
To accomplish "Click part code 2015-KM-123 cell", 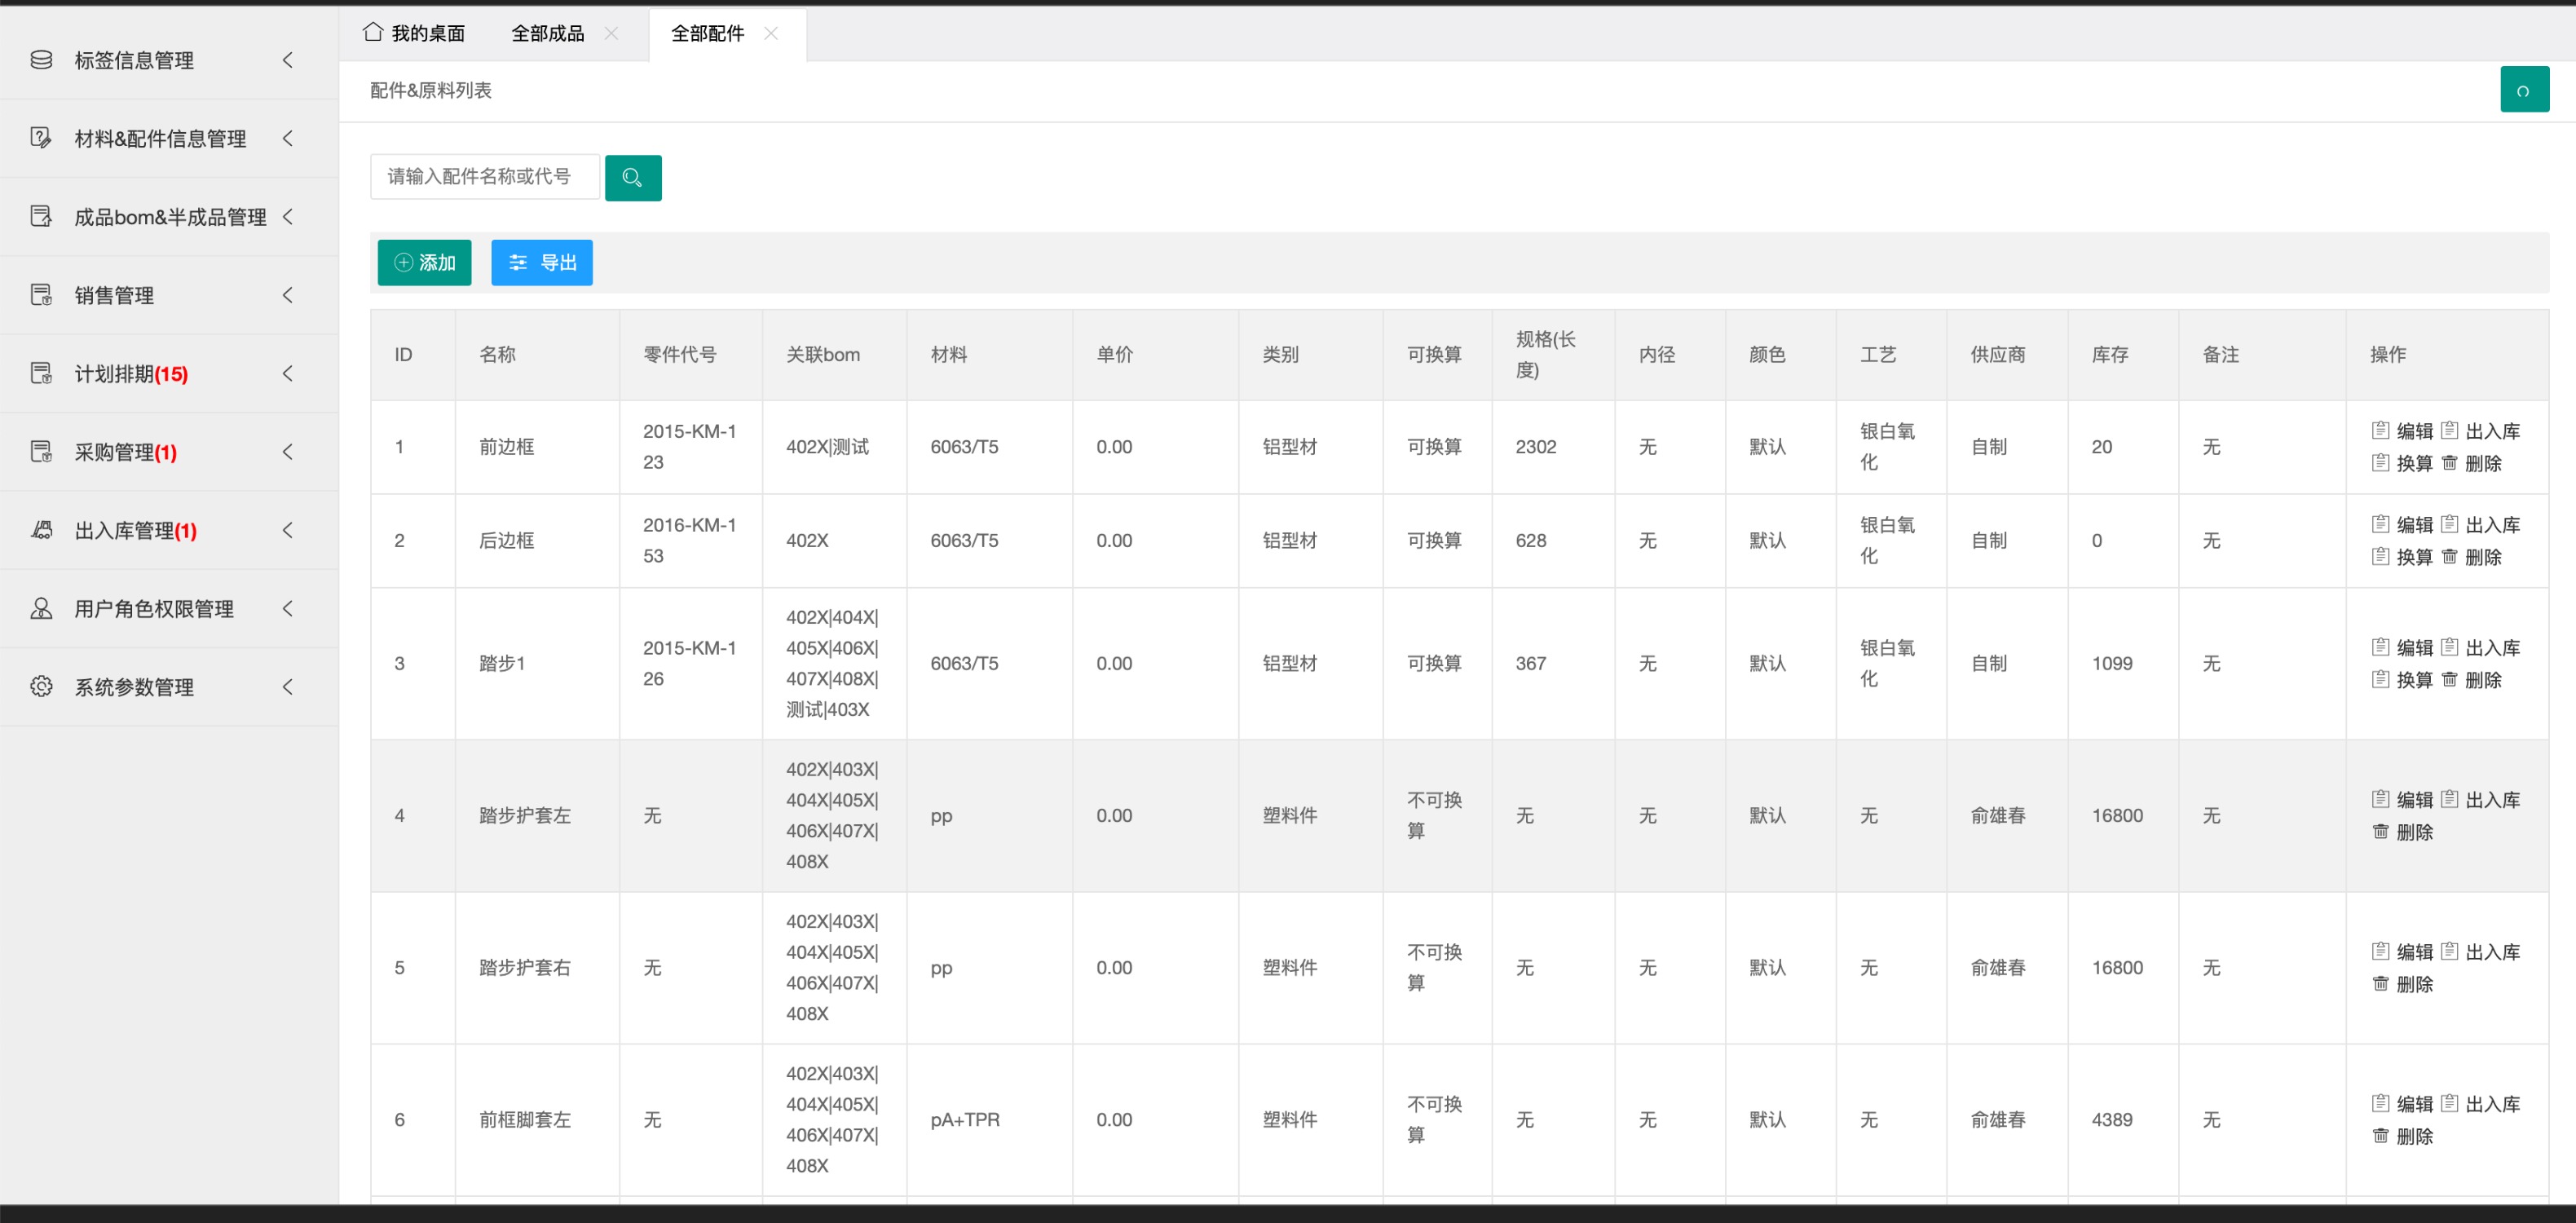I will click(x=690, y=446).
